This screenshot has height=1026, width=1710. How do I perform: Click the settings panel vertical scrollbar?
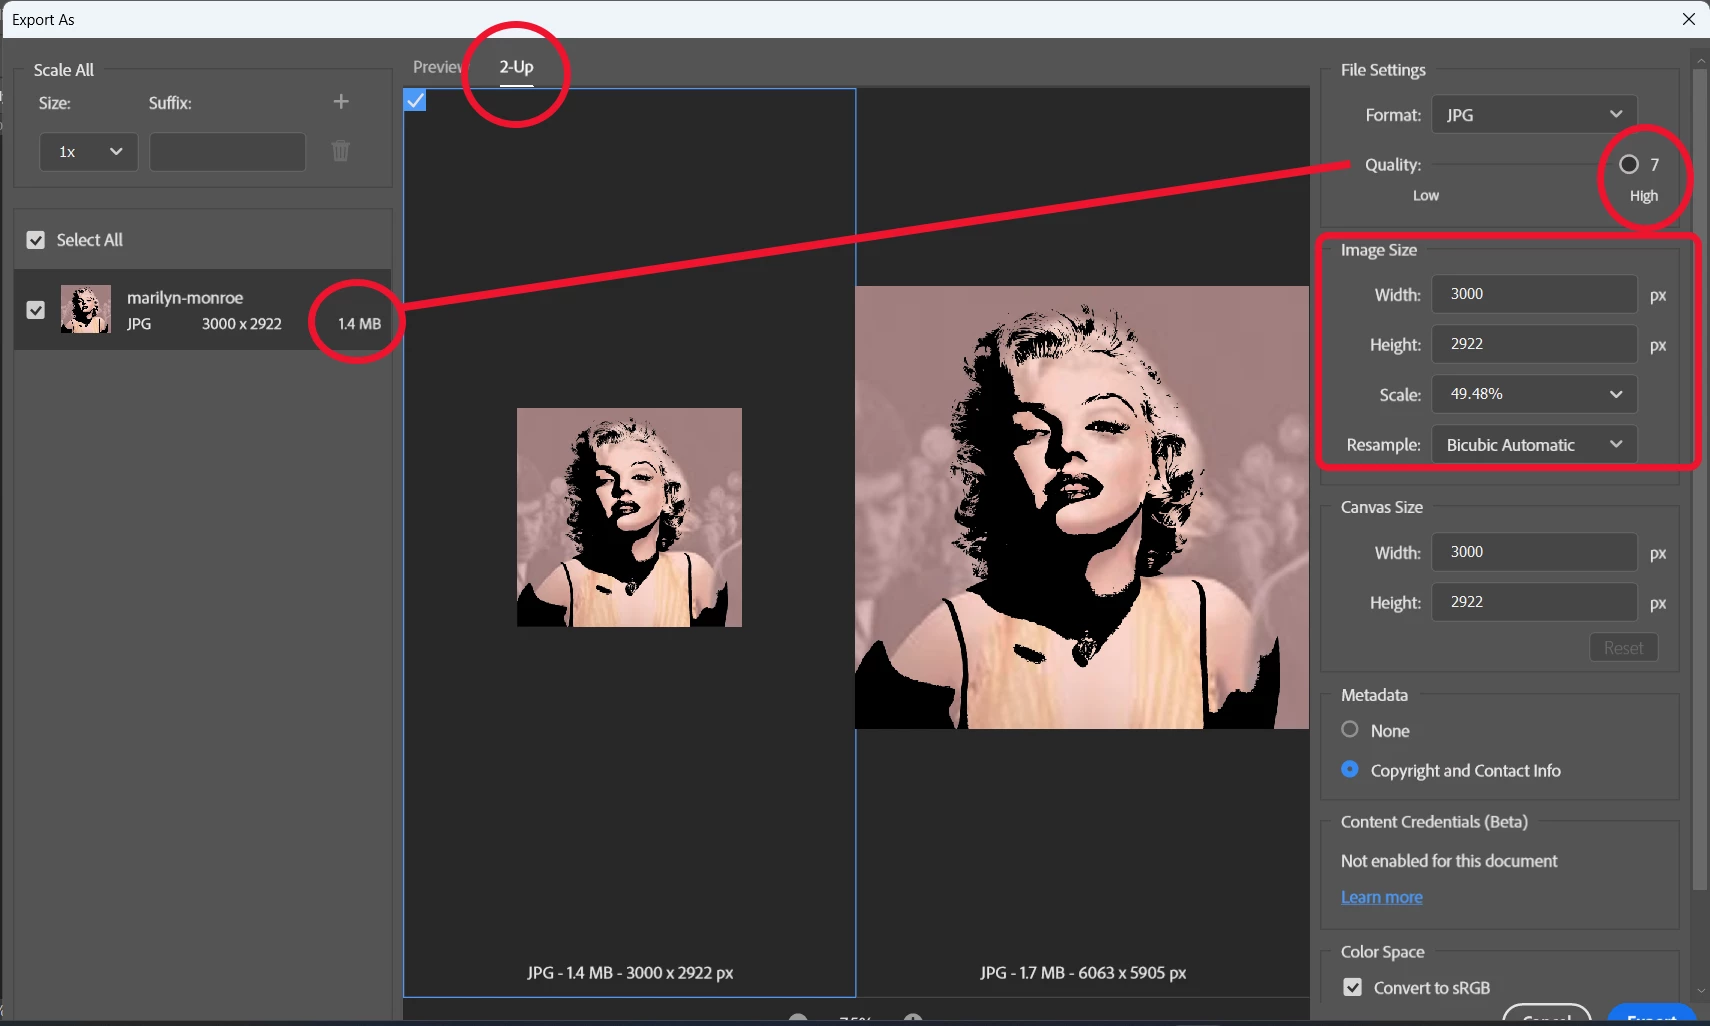[1700, 480]
